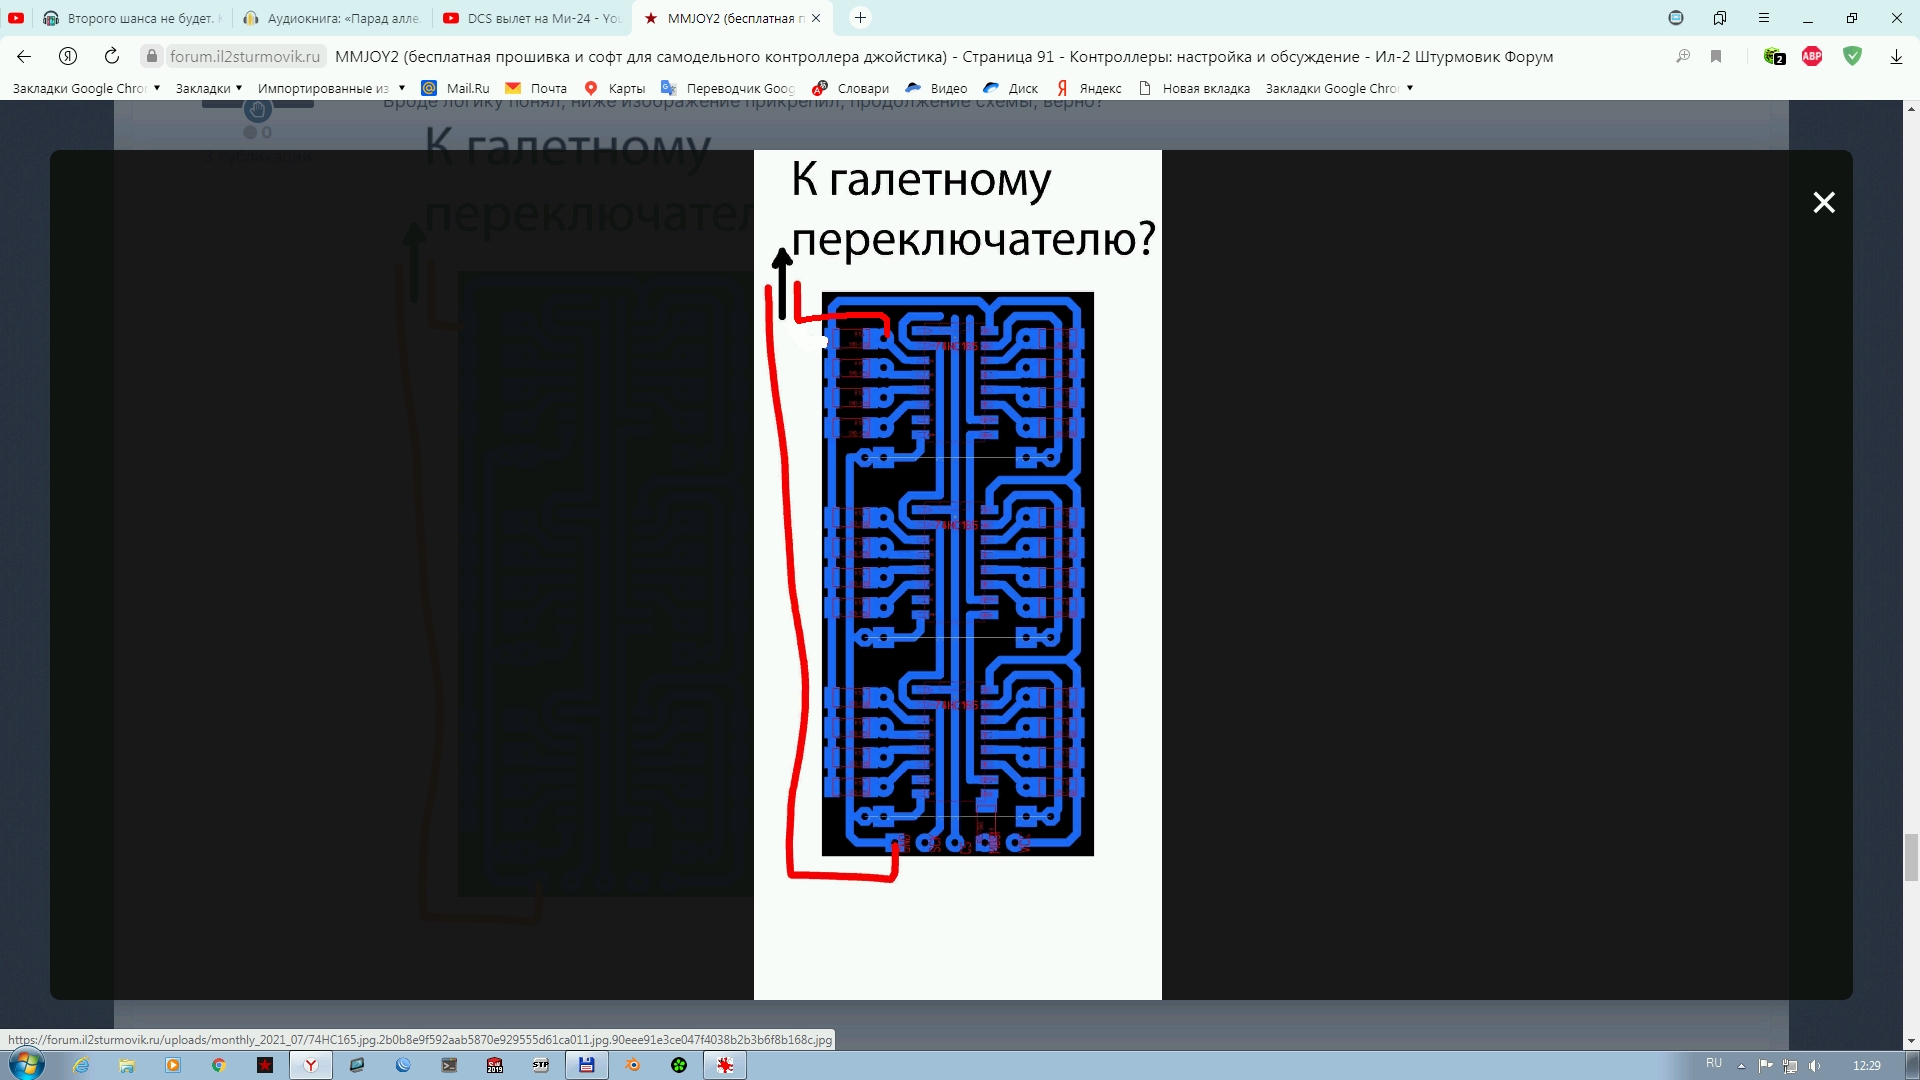The height and width of the screenshot is (1080, 1920).
Task: Open page zoom magnifier in address bar
Action: coord(1683,57)
